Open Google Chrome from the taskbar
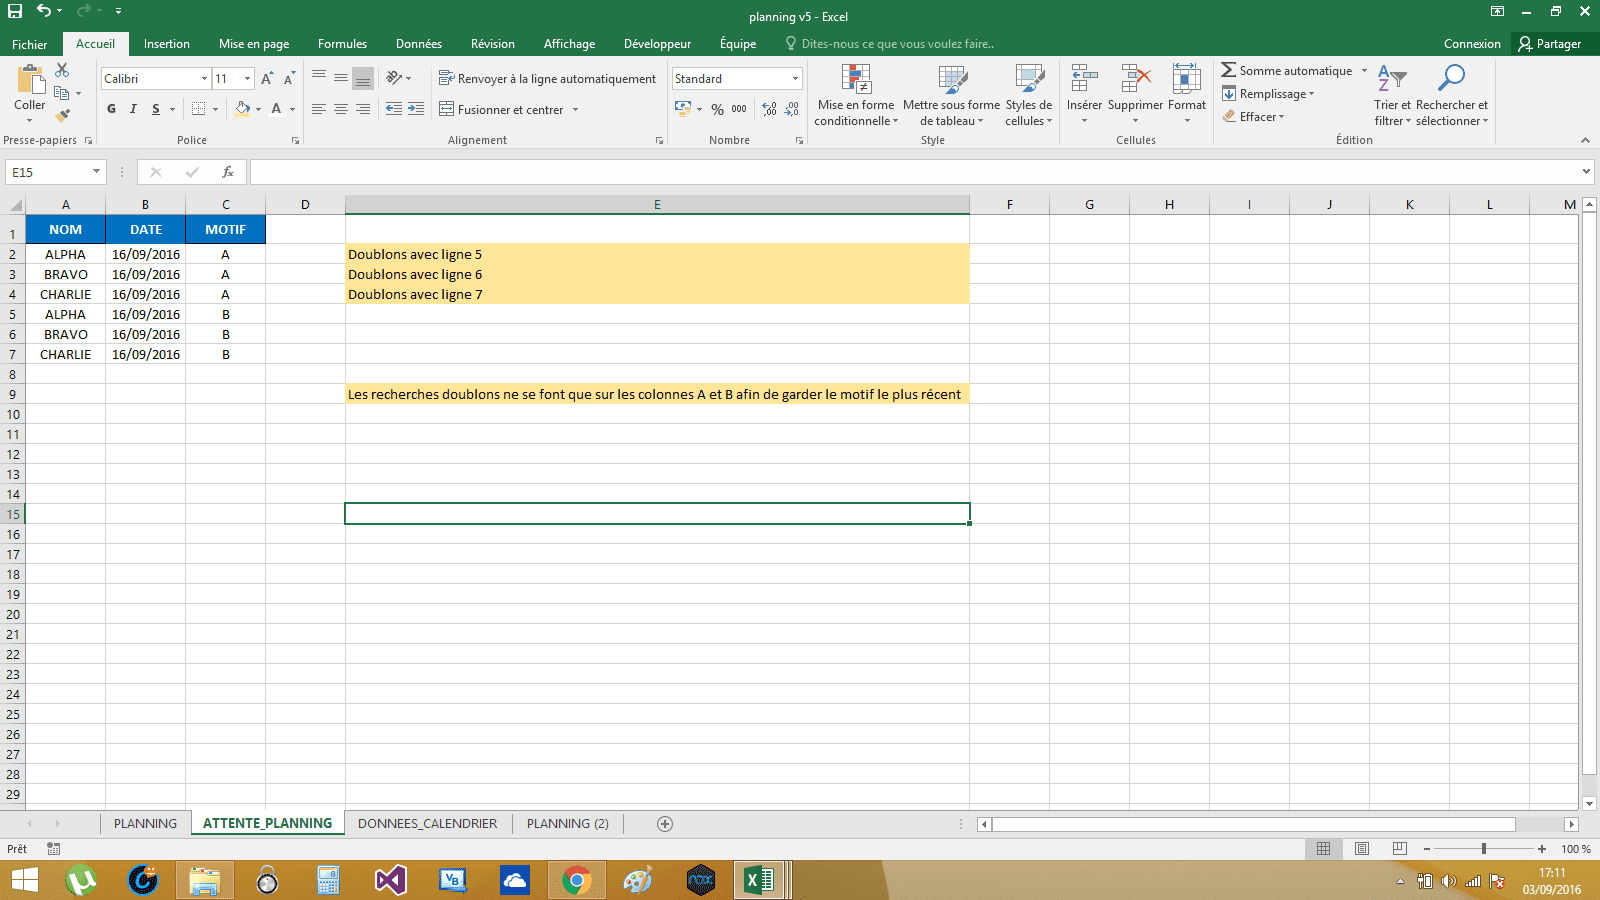 [x=575, y=880]
